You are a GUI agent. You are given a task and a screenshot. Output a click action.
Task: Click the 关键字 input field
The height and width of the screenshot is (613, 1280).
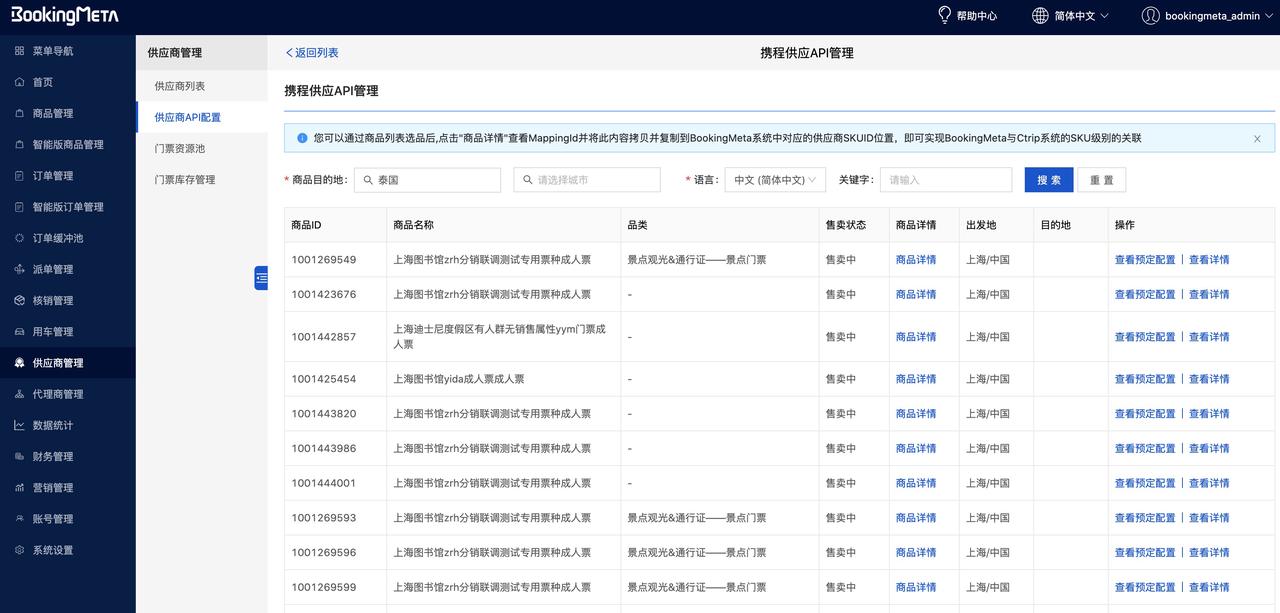945,180
